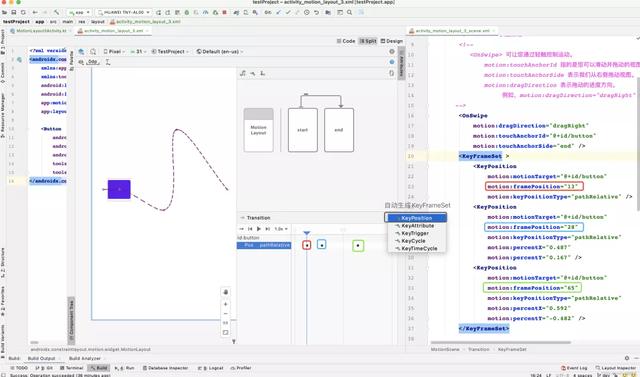Open the Default (en-us) locale dropdown

click(x=220, y=51)
